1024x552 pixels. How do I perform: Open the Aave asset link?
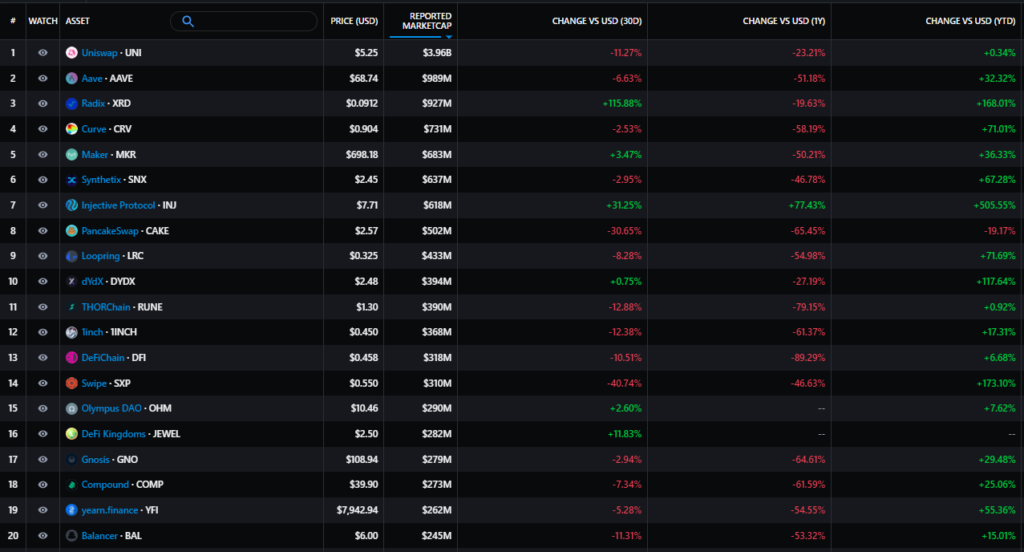[x=91, y=78]
